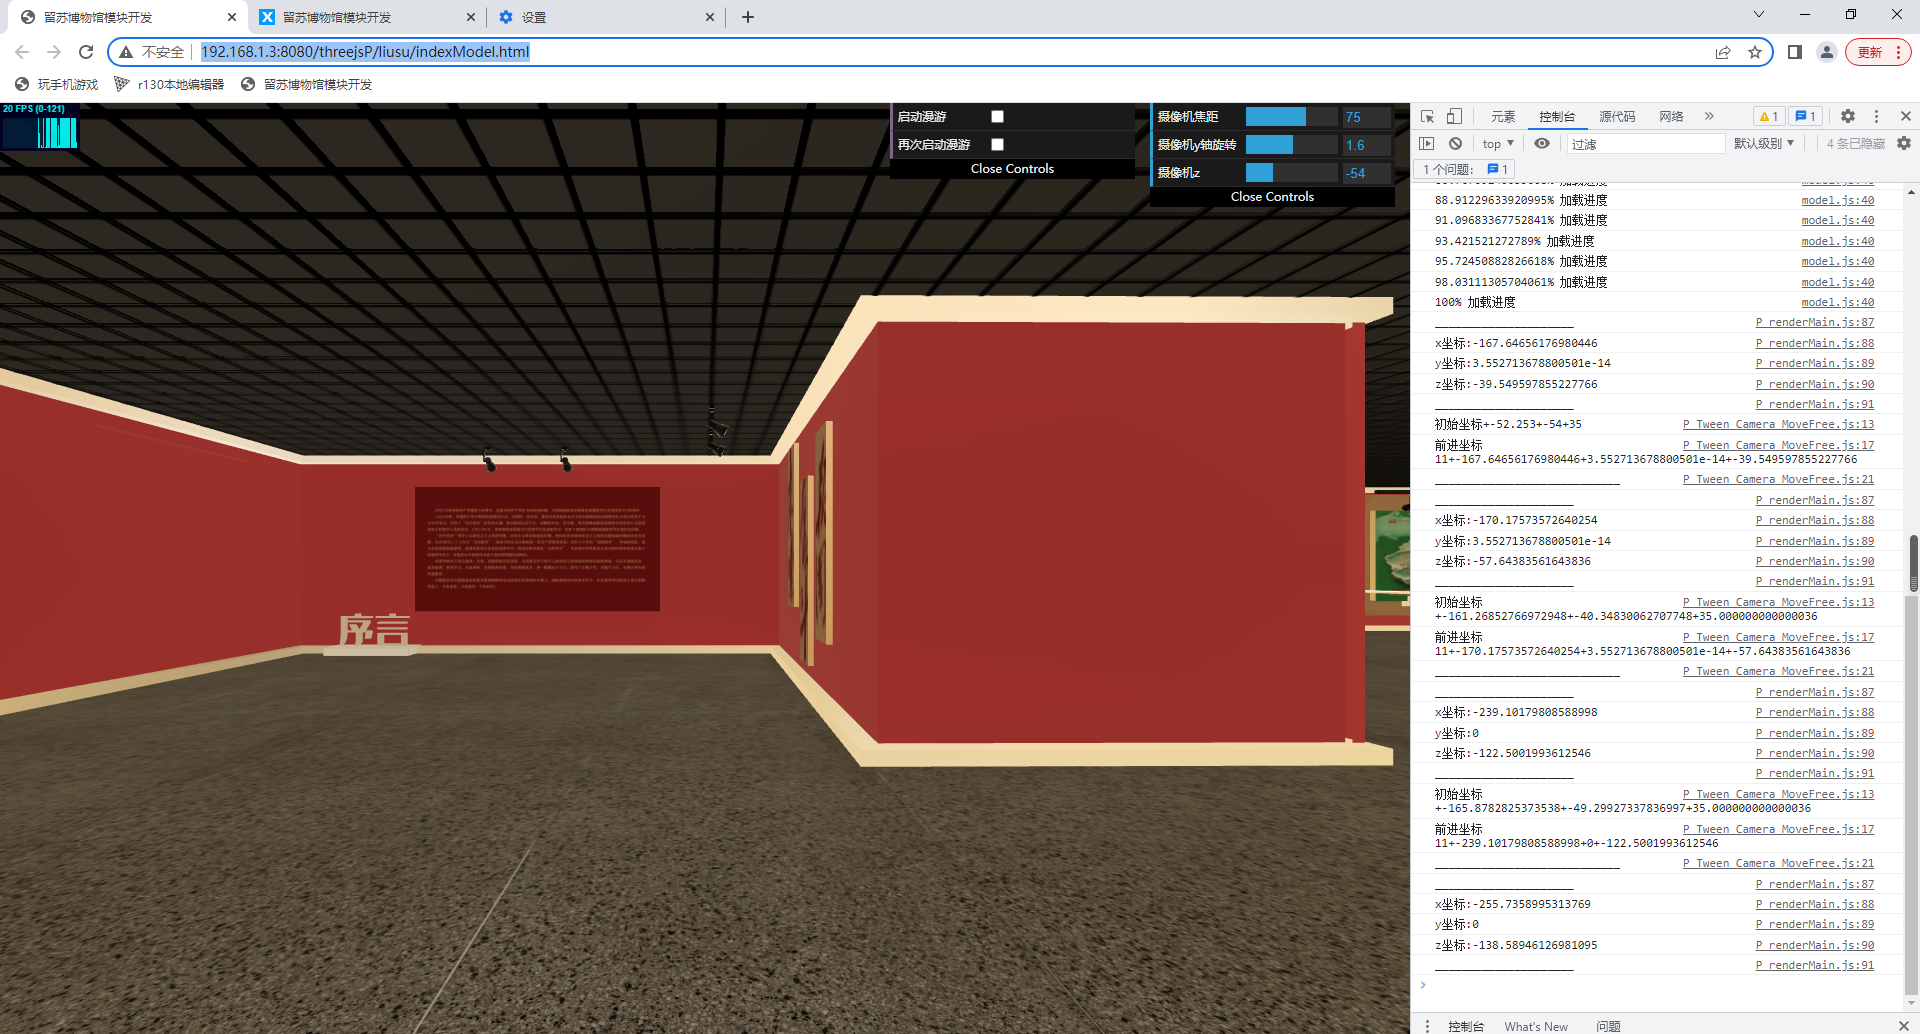Go back in browser history
The width and height of the screenshot is (1920, 1034).
click(22, 52)
